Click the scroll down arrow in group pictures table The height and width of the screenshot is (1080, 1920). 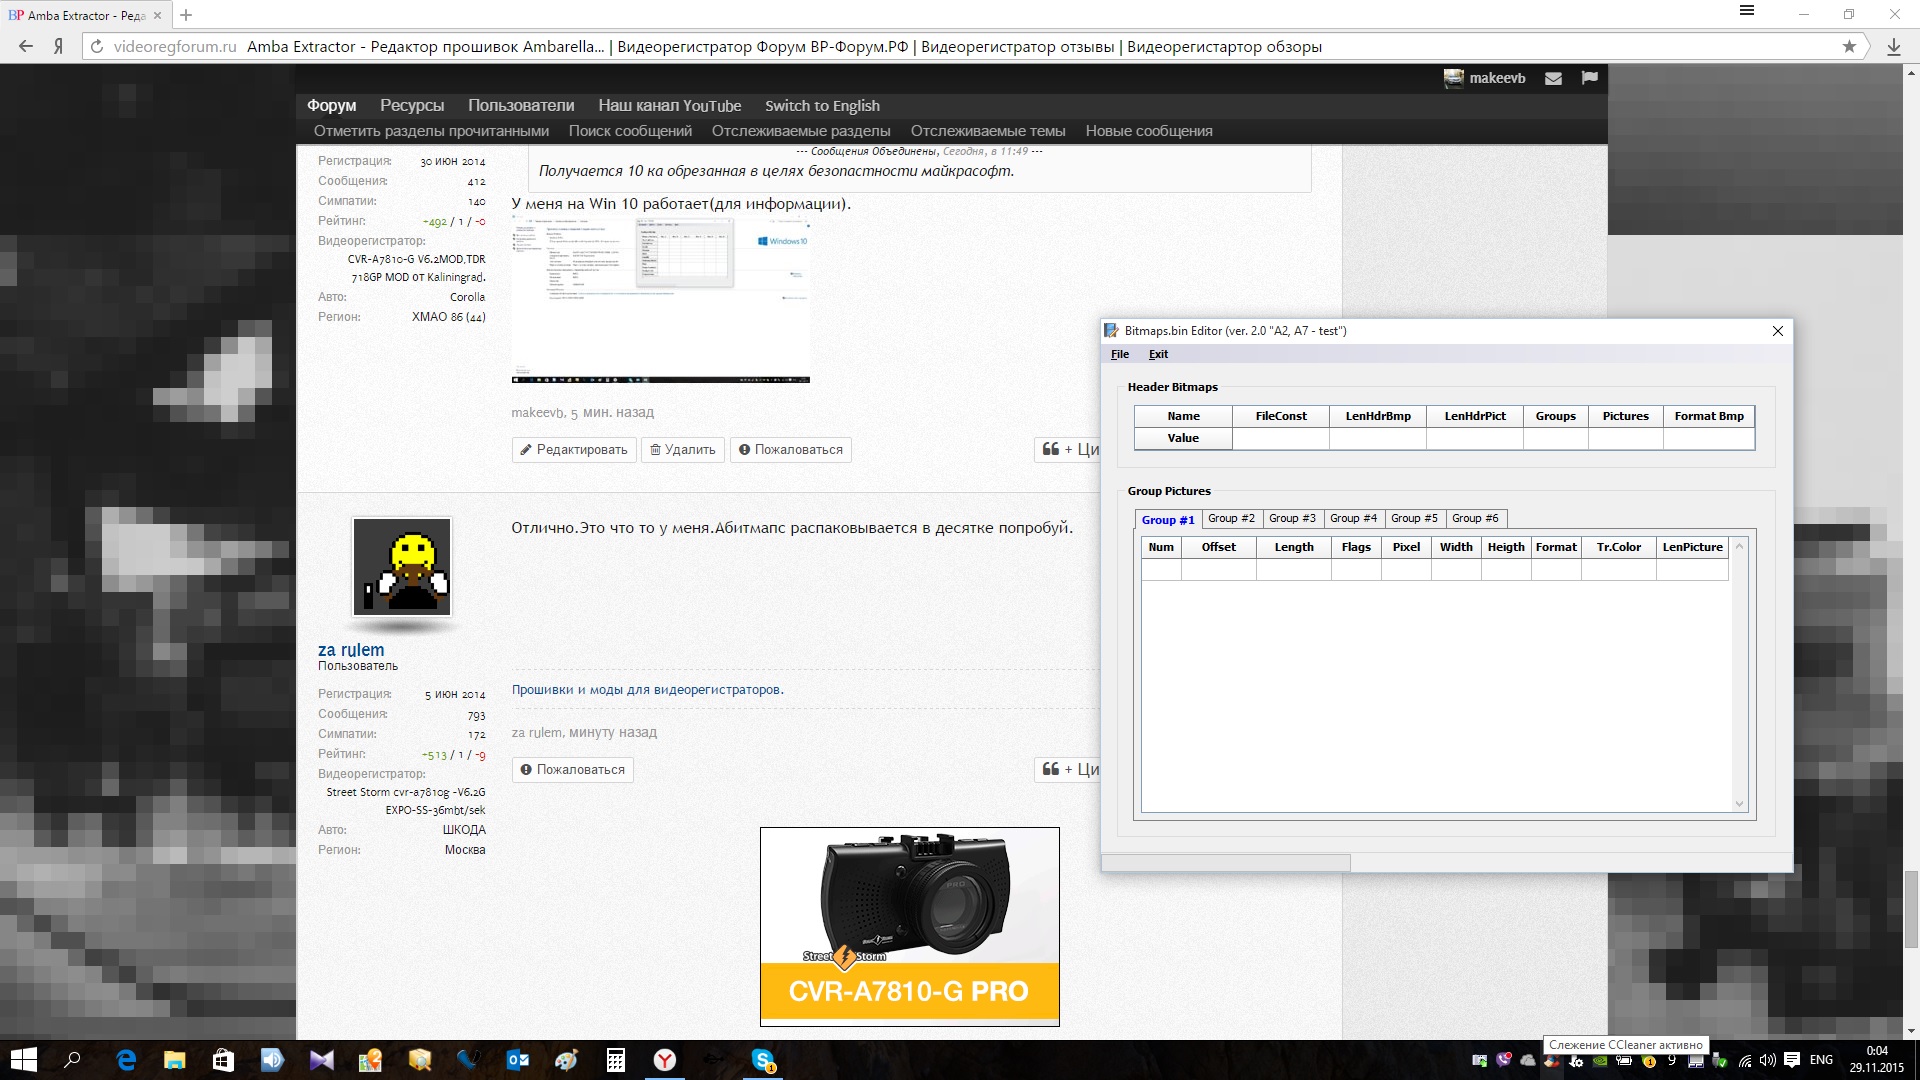click(x=1739, y=804)
